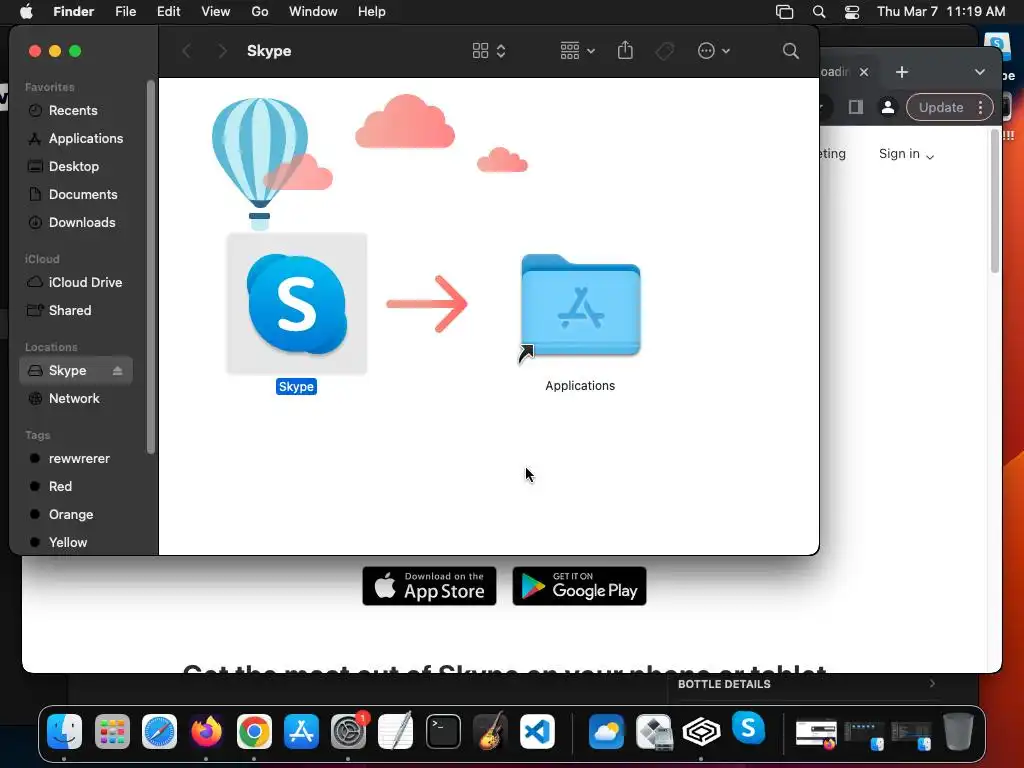Click Get it on Google Play badge
The width and height of the screenshot is (1024, 768).
point(579,586)
